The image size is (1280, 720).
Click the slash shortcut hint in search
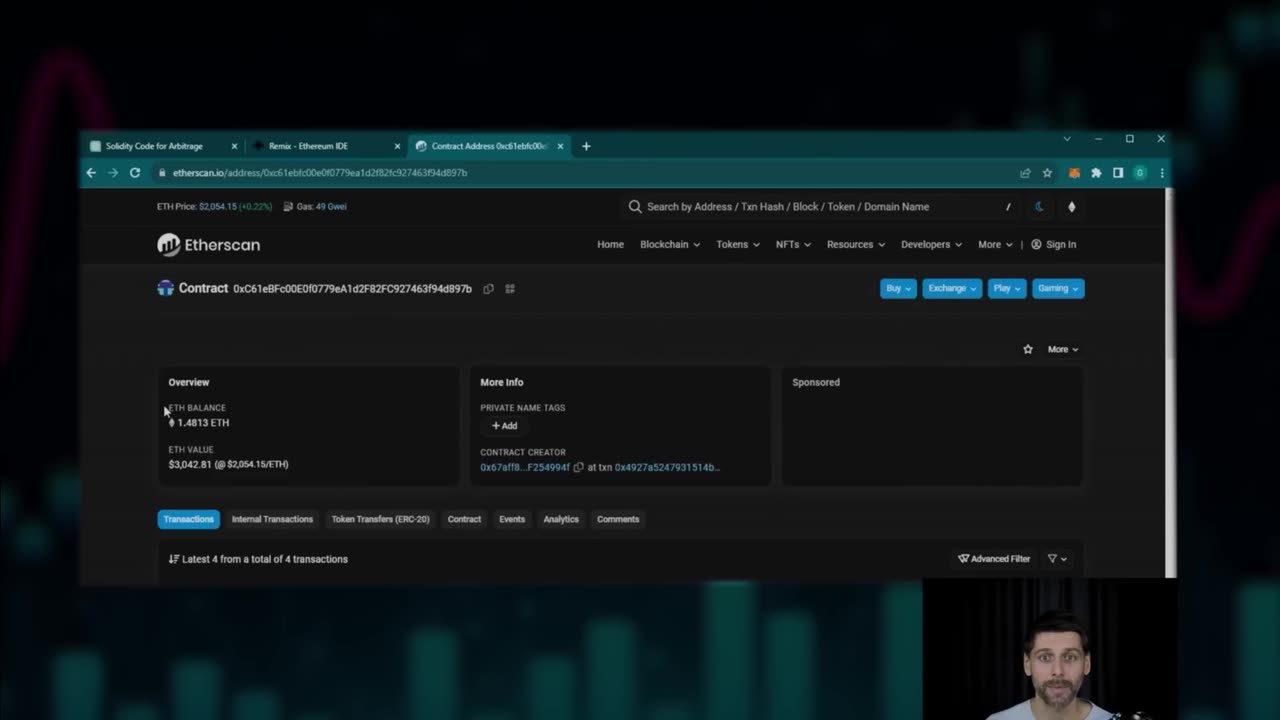pyautogui.click(x=1008, y=207)
